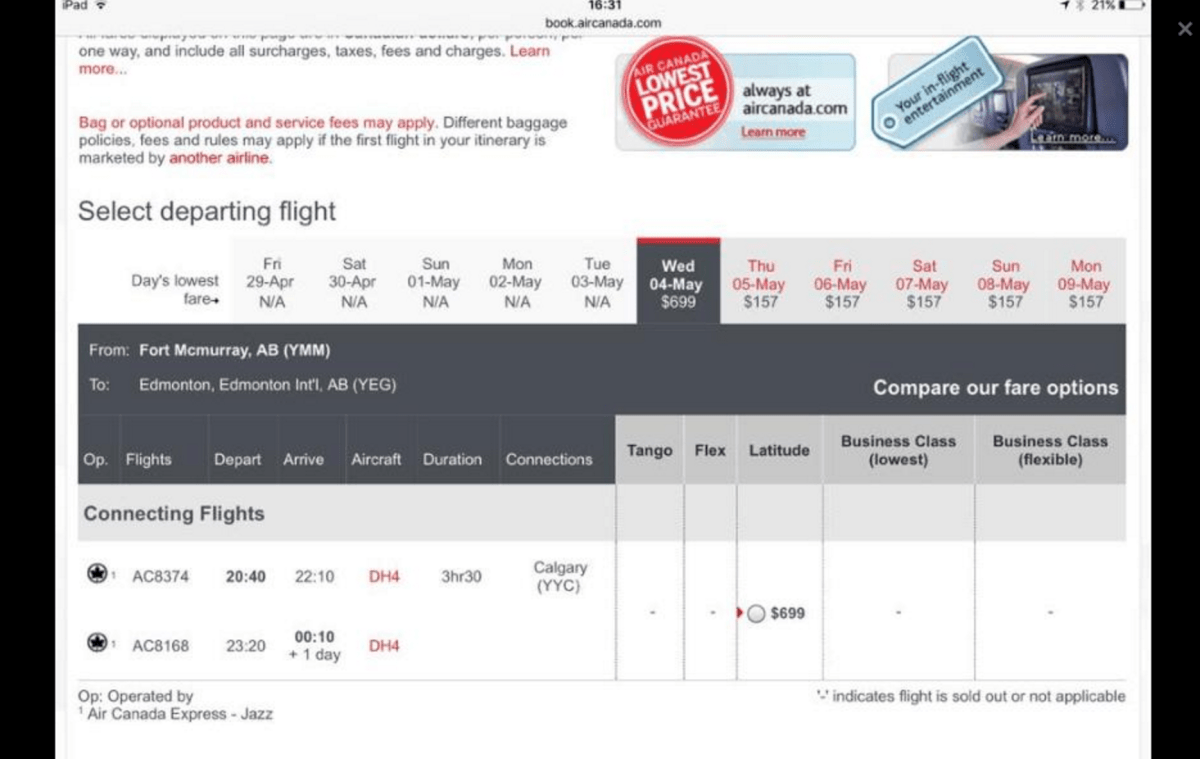Screen dimensions: 1200x759
Task: Click the Calgary (YYC) connection text
Action: [x=559, y=577]
